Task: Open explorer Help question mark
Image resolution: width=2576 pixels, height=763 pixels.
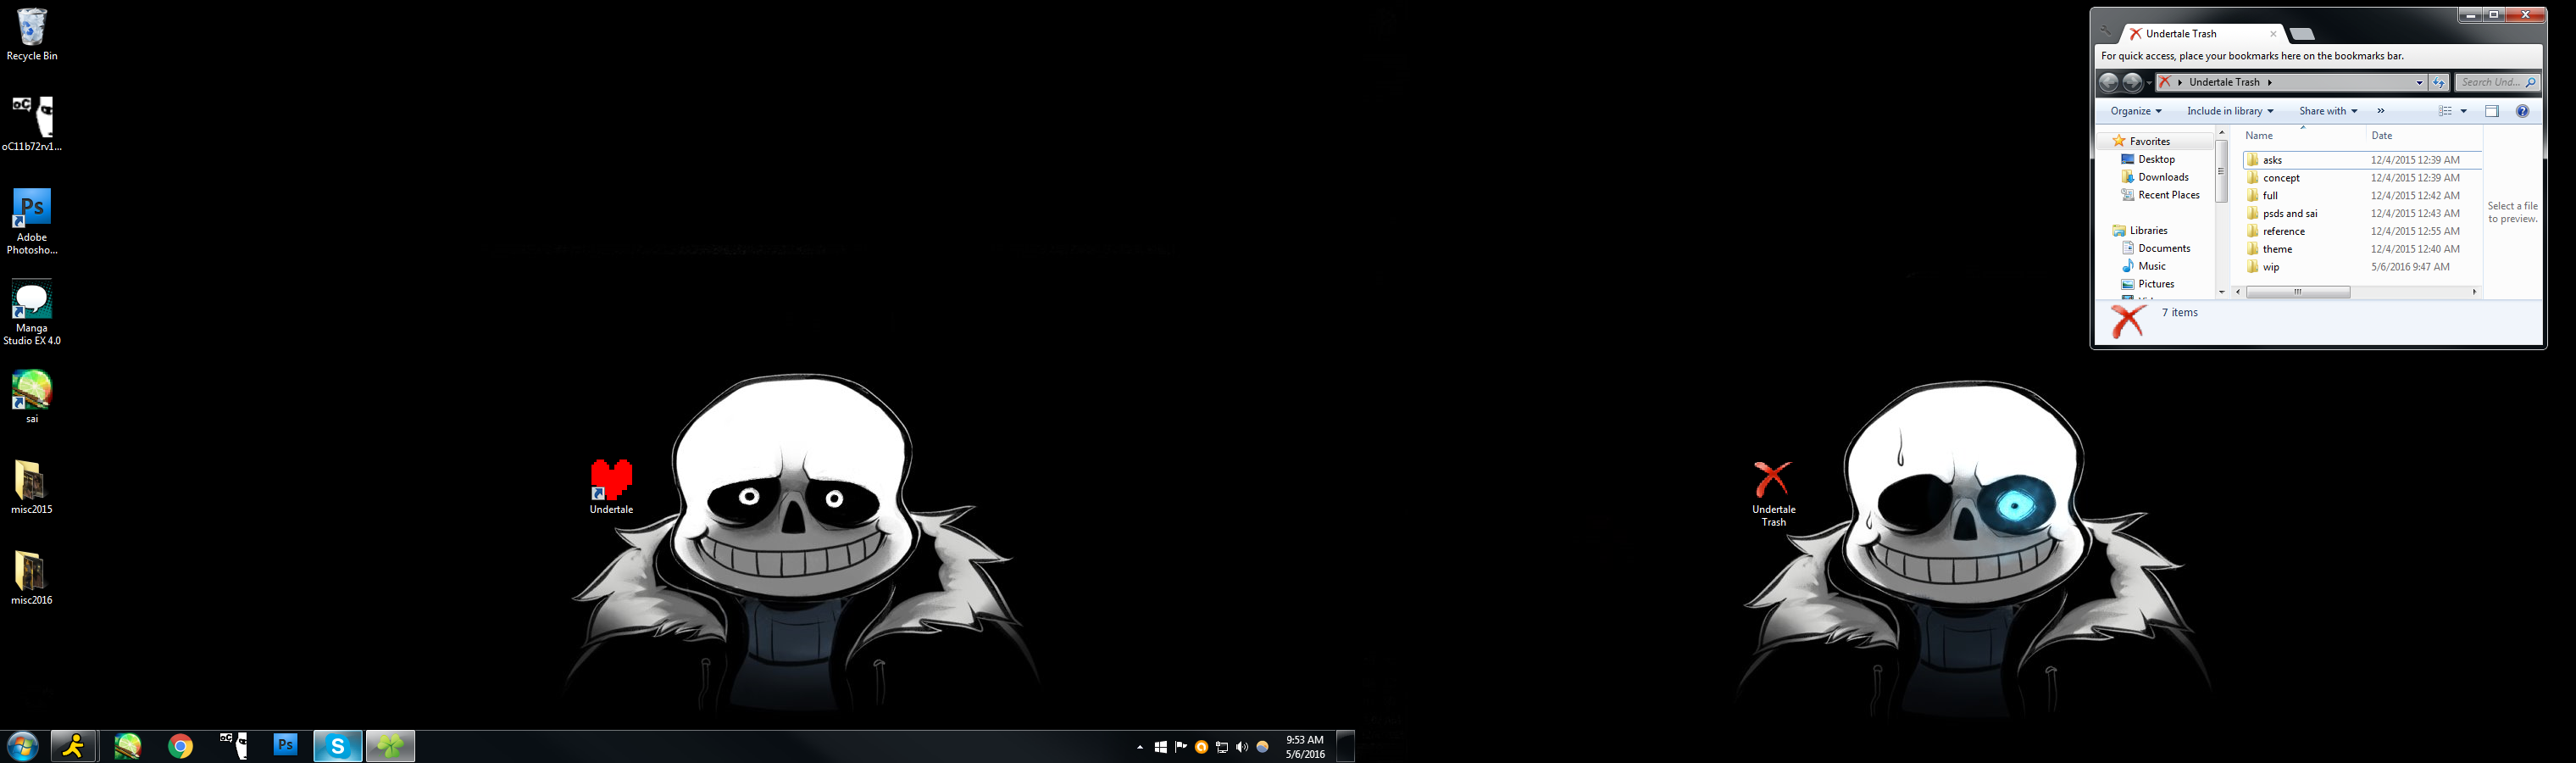Action: pyautogui.click(x=2522, y=111)
